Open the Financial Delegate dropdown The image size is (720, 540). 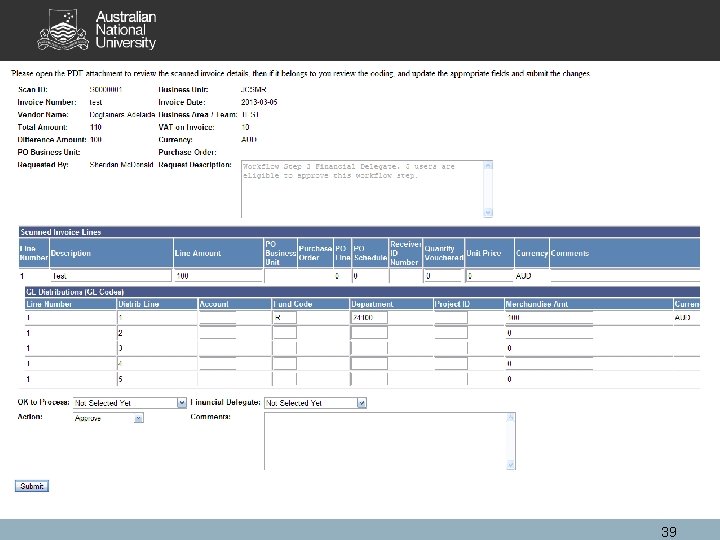(315, 403)
